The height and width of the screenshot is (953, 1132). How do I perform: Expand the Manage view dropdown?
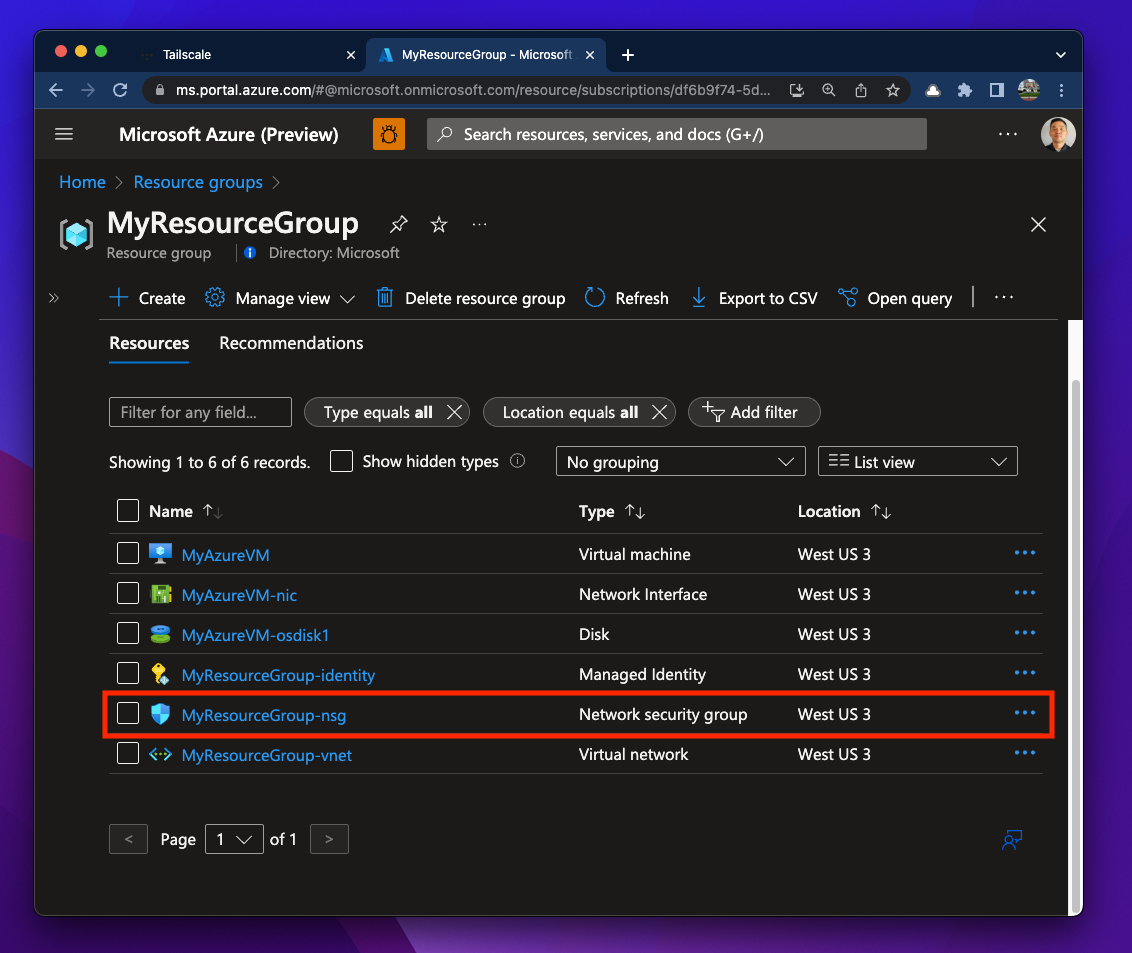point(281,298)
